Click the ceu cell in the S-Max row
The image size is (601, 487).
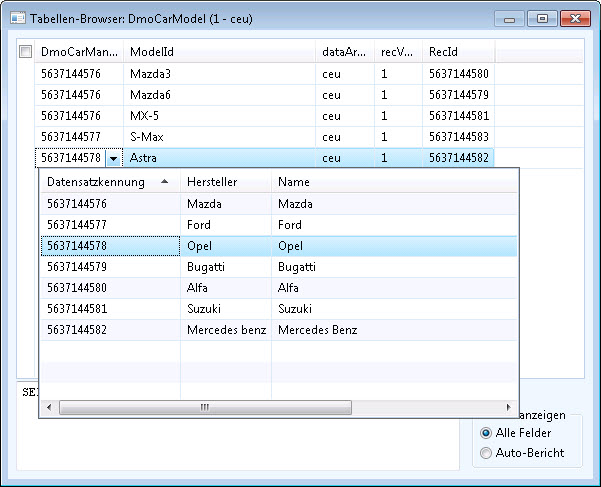345,137
